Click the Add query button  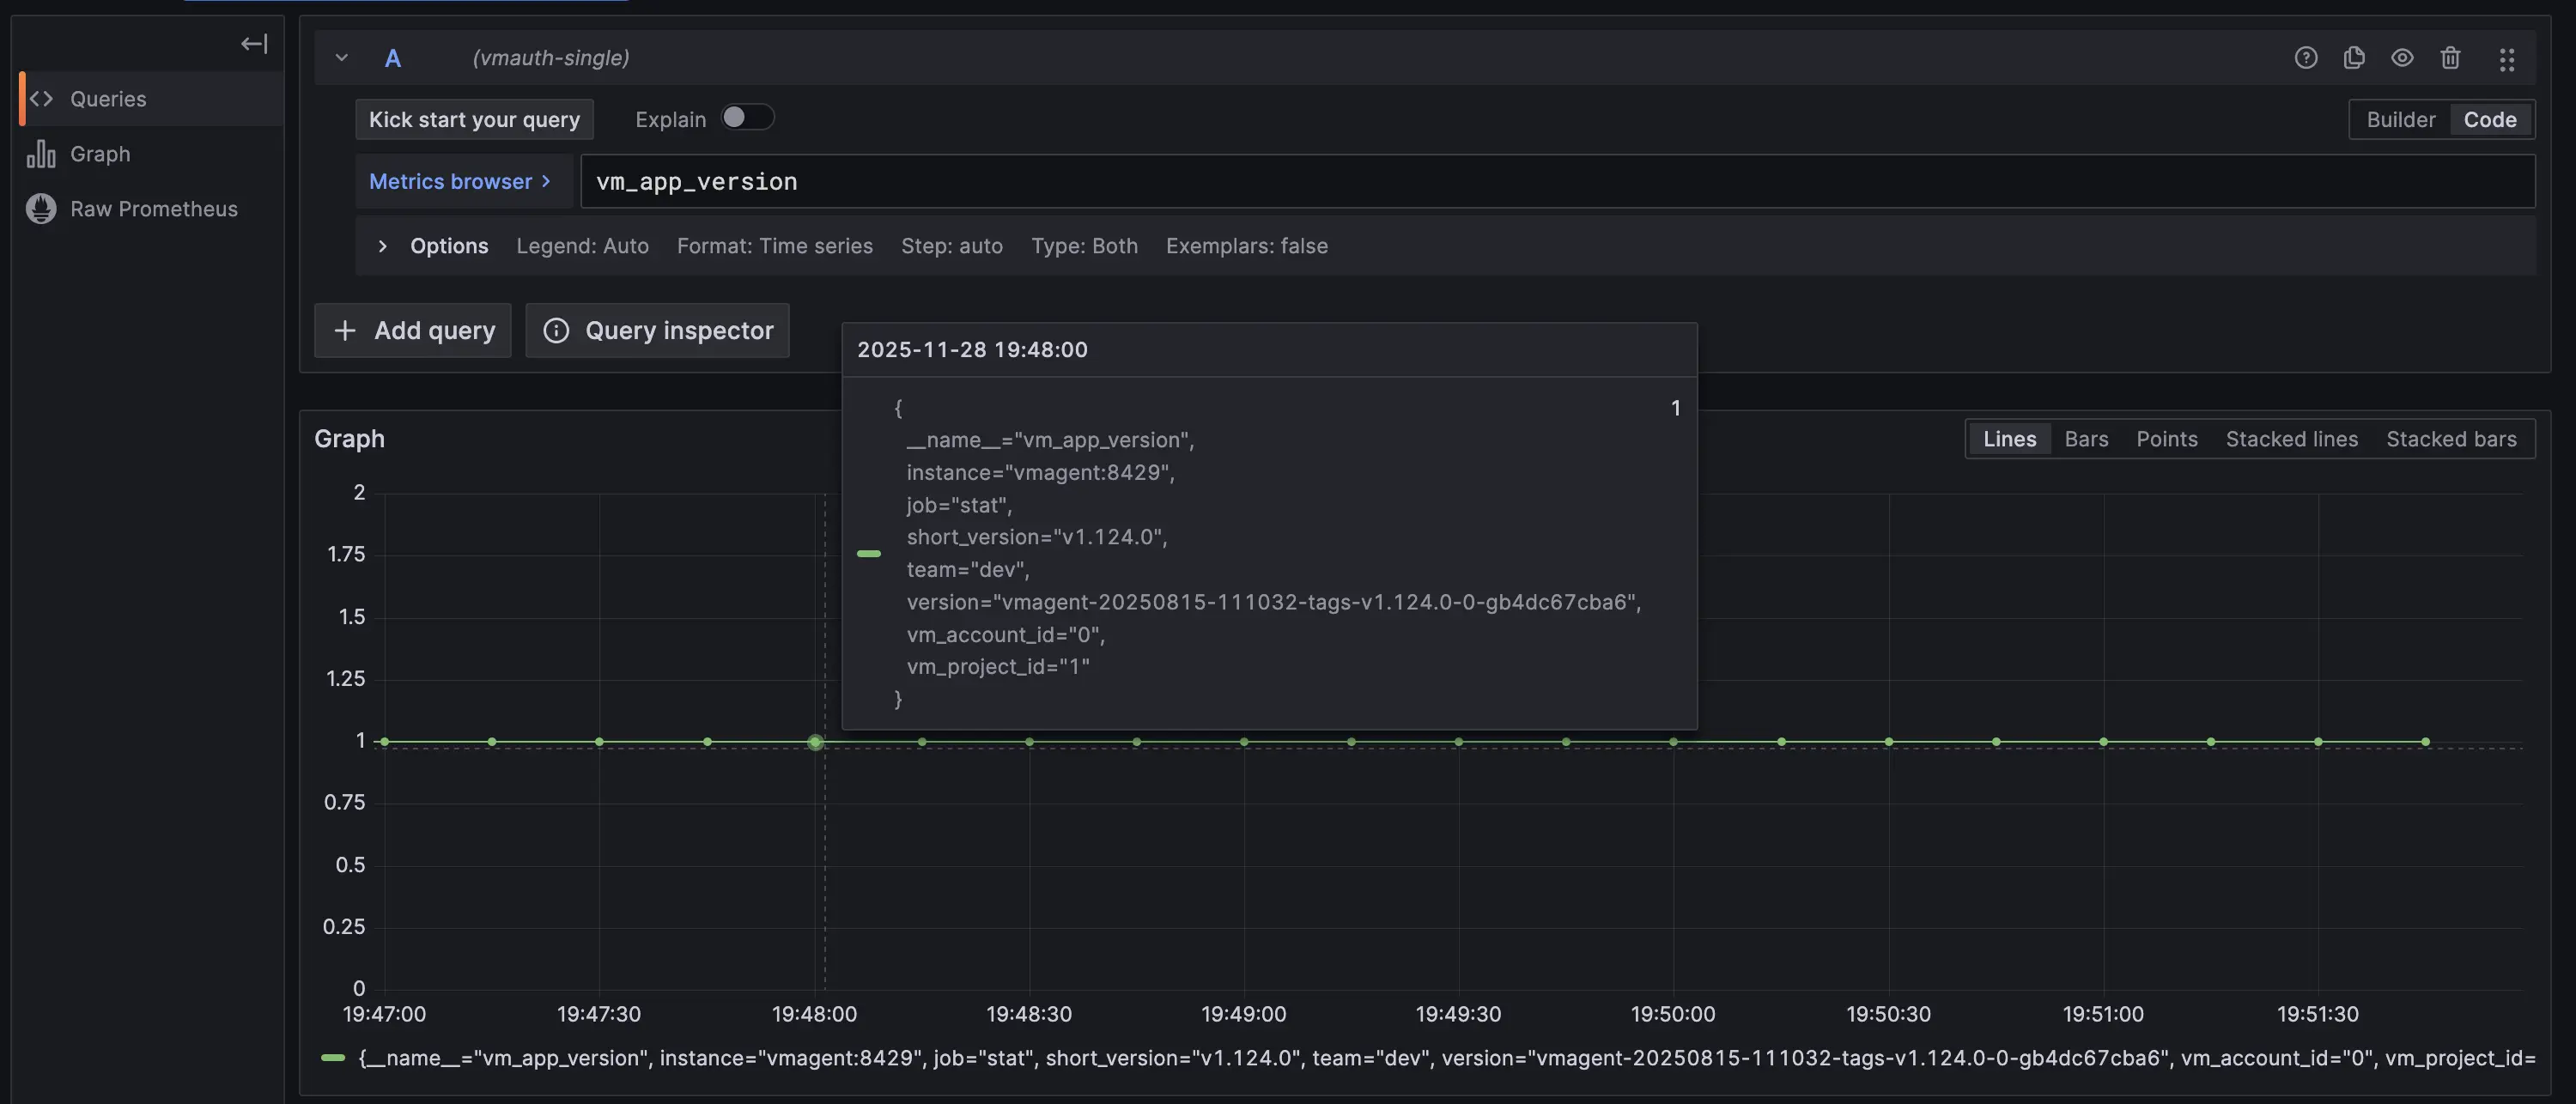coord(413,330)
